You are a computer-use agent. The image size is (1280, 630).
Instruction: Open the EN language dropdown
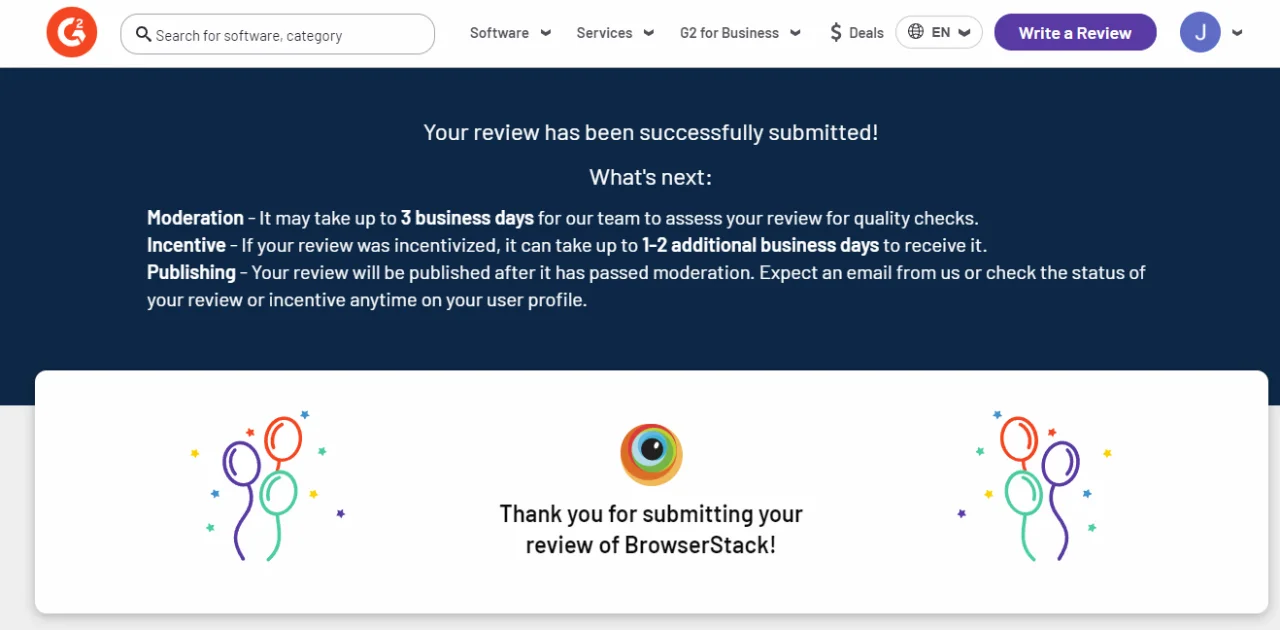939,32
